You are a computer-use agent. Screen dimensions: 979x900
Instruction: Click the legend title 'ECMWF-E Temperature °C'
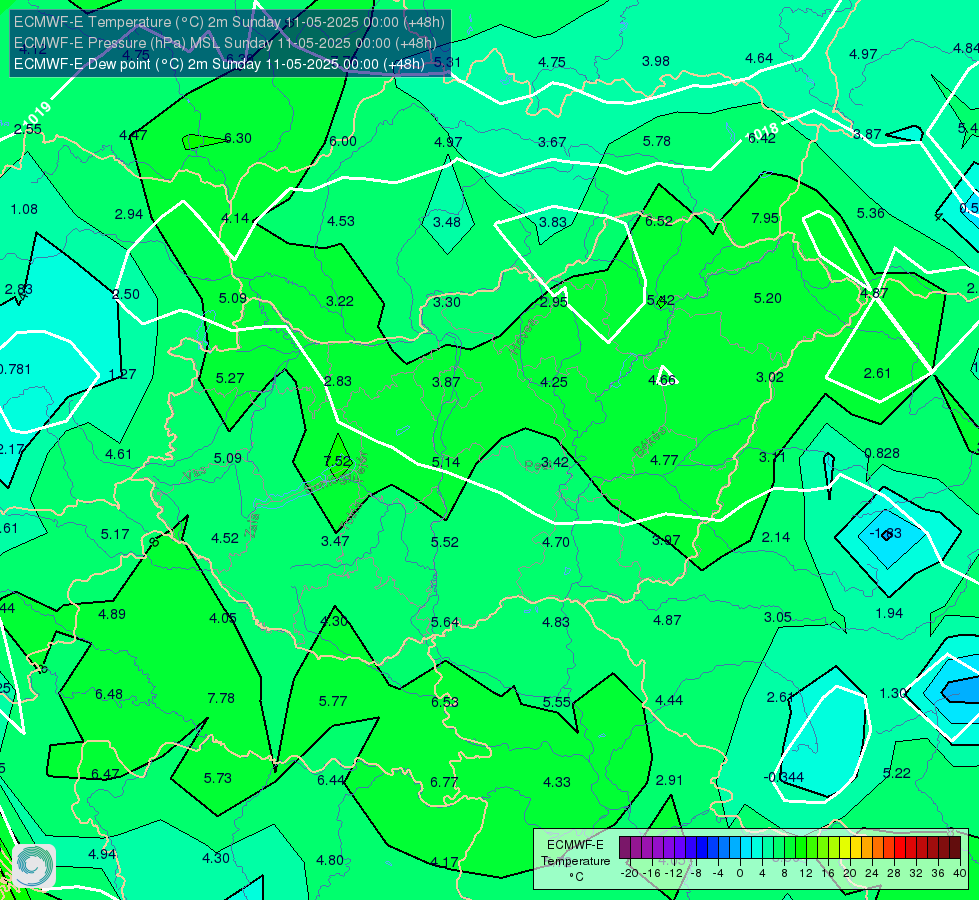[x=575, y=861]
